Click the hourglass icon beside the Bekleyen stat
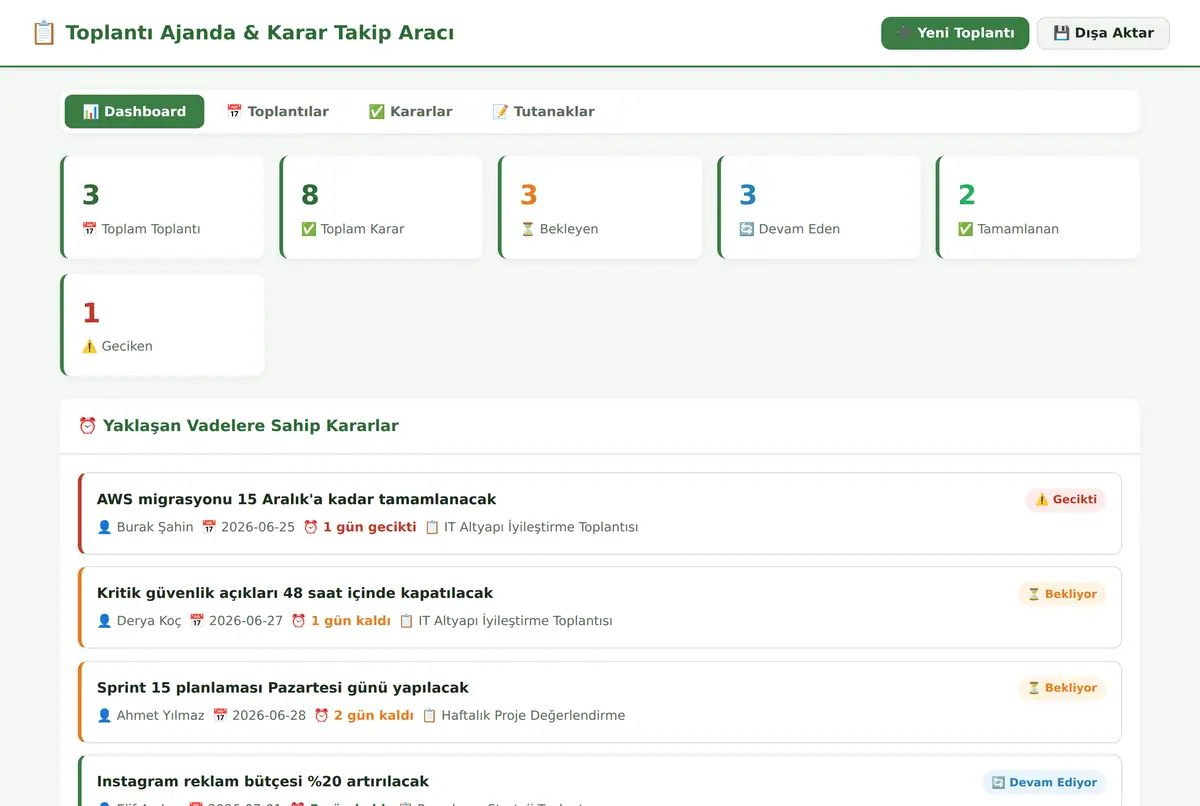Viewport: 1200px width, 806px height. [x=527, y=229]
